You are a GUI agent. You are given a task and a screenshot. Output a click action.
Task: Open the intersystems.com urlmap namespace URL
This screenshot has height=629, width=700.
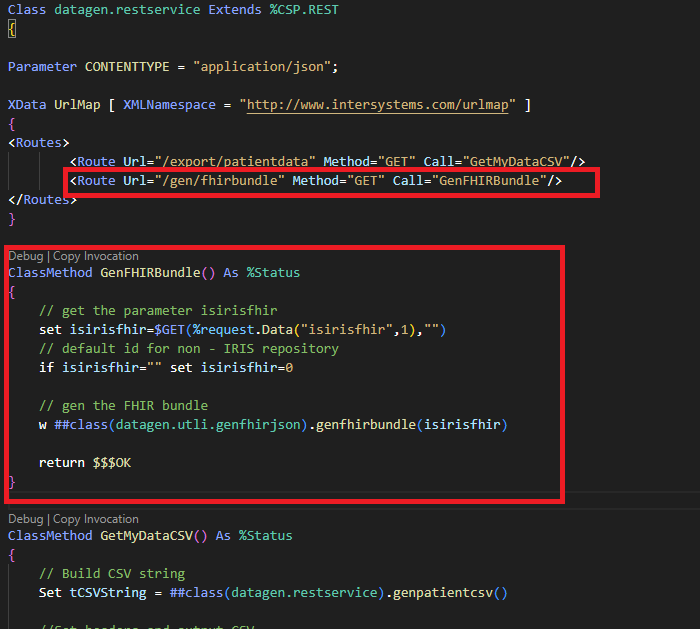(x=376, y=105)
